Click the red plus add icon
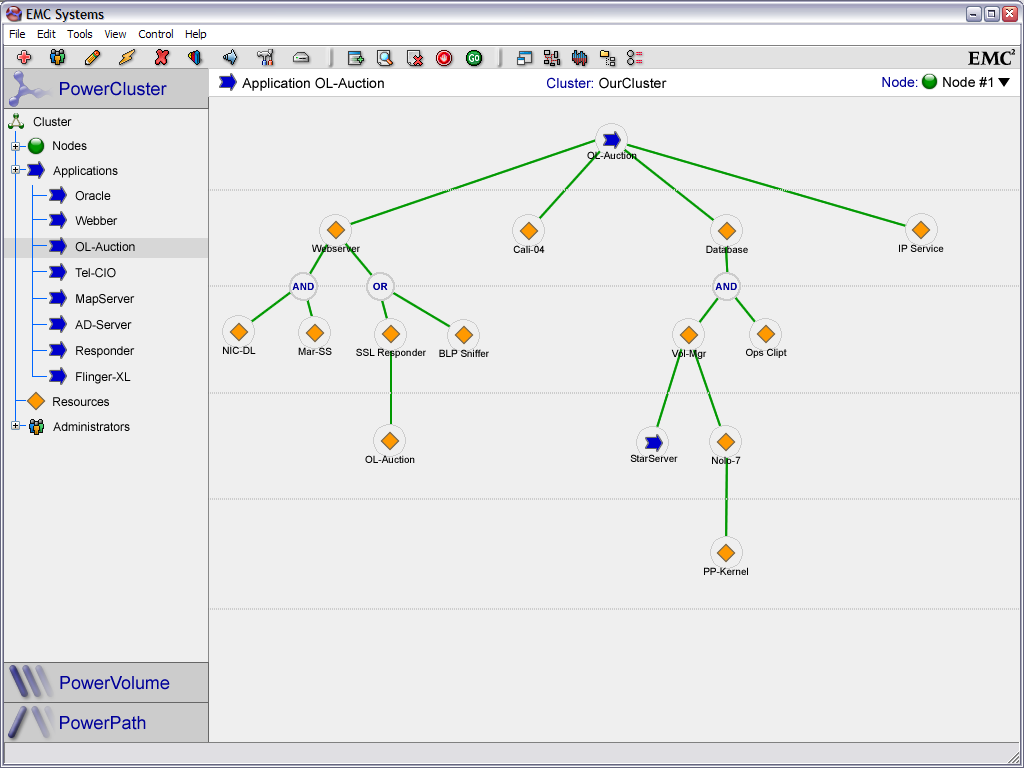This screenshot has height=768, width=1024. coord(24,58)
